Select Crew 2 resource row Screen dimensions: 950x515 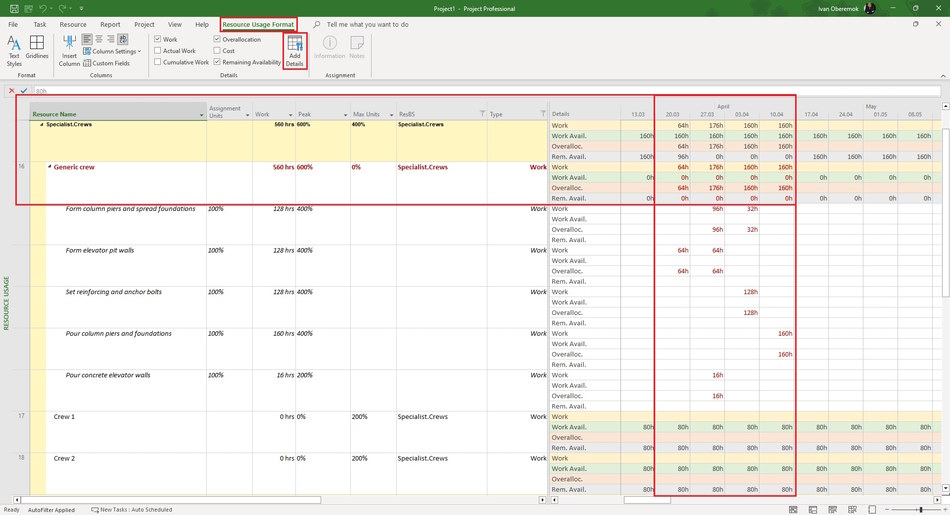point(64,459)
